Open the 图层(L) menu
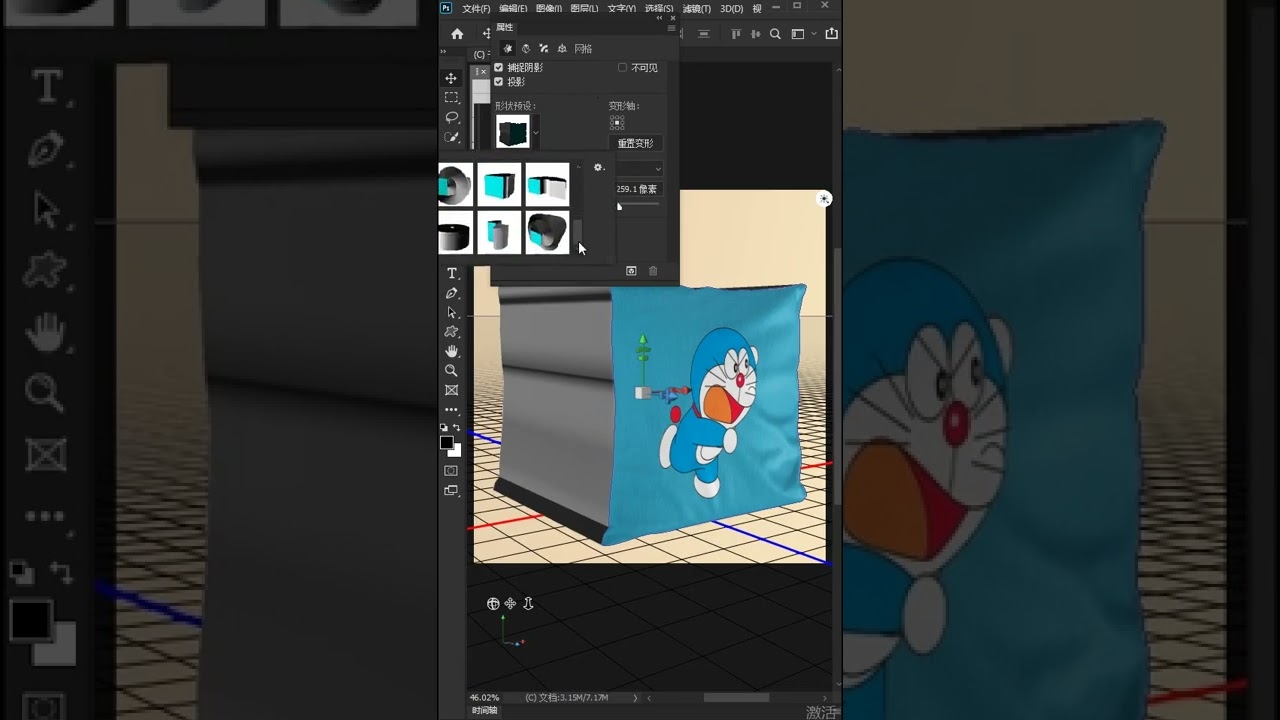Viewport: 1280px width, 720px height. point(584,8)
